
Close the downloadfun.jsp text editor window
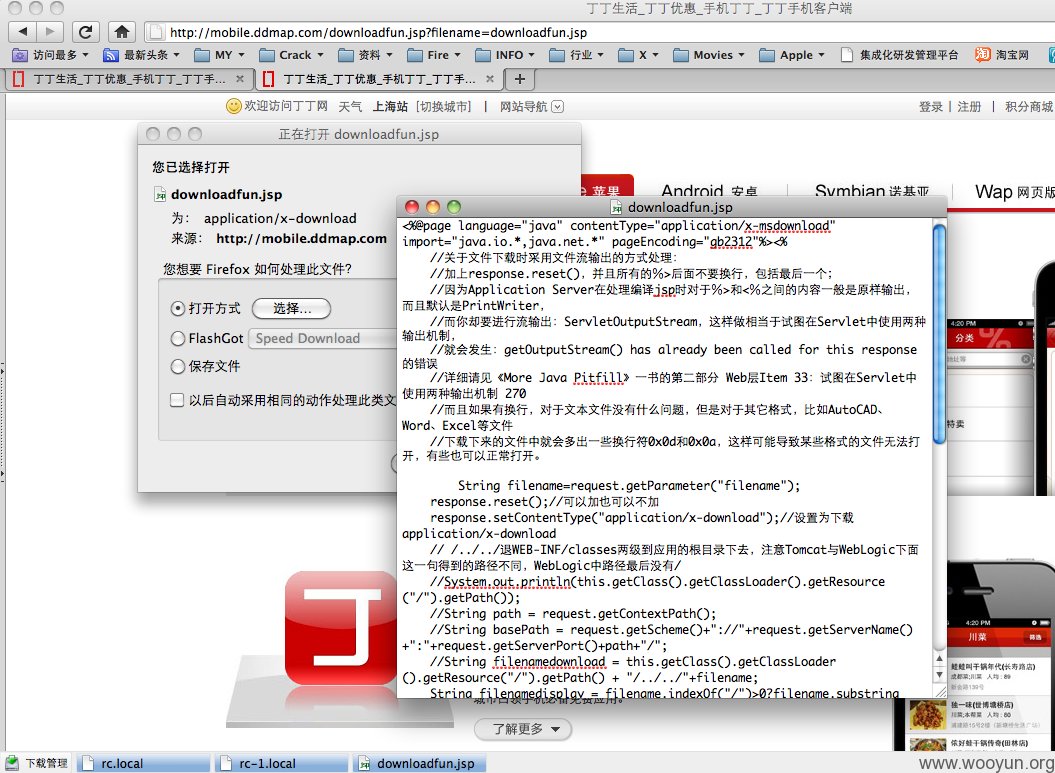point(412,207)
